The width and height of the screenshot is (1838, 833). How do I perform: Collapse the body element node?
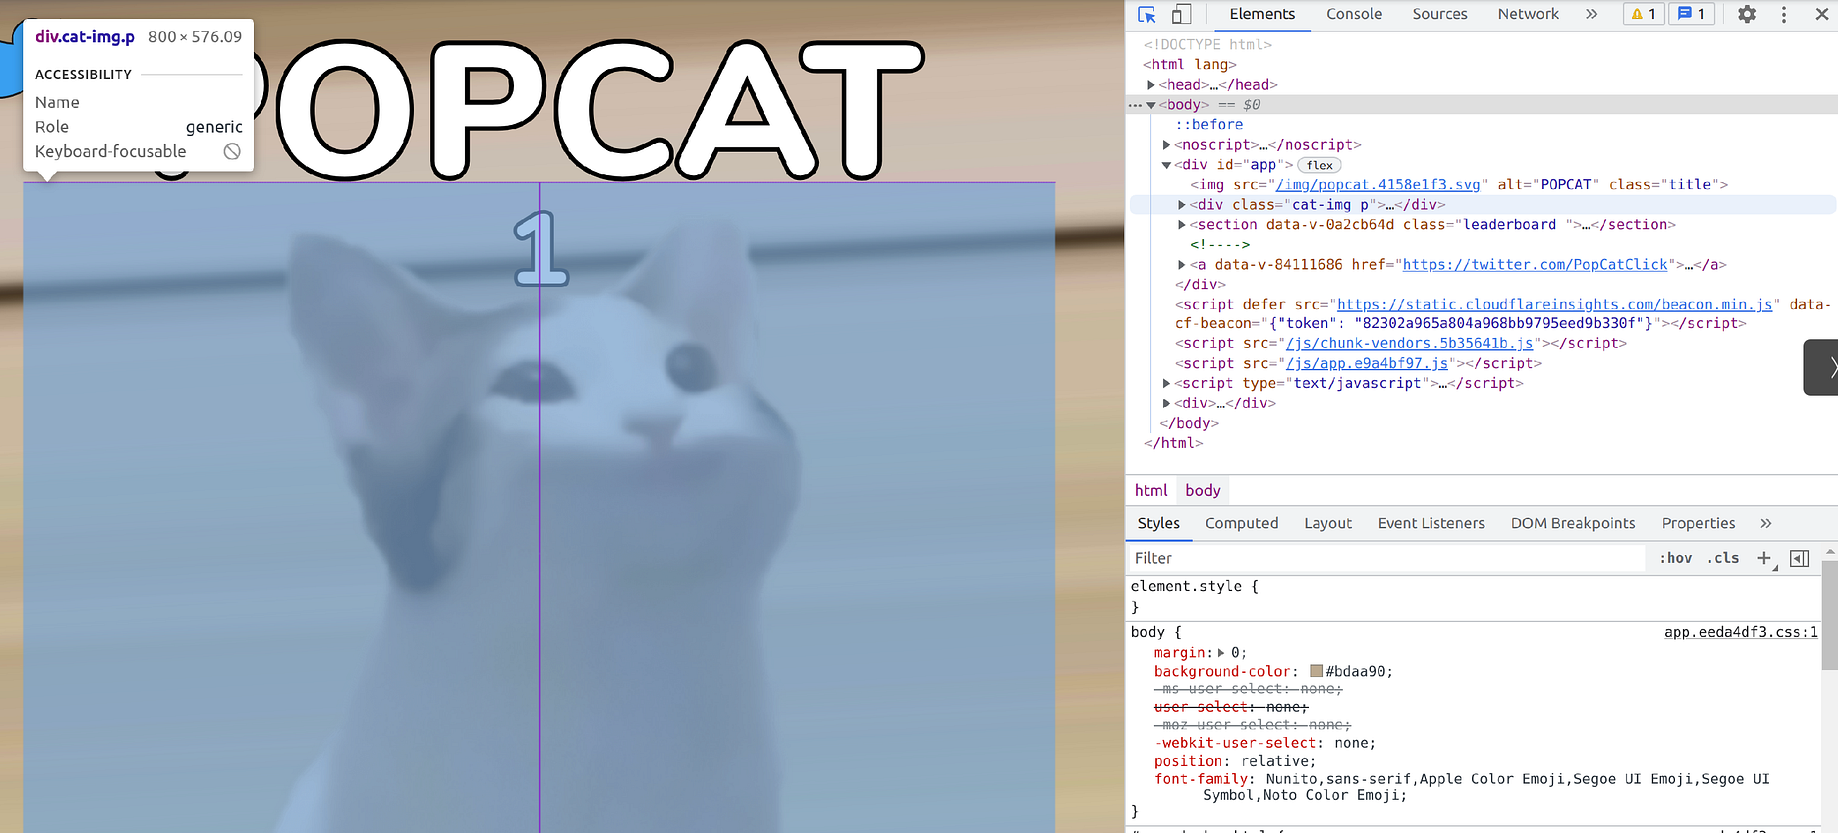point(1151,105)
